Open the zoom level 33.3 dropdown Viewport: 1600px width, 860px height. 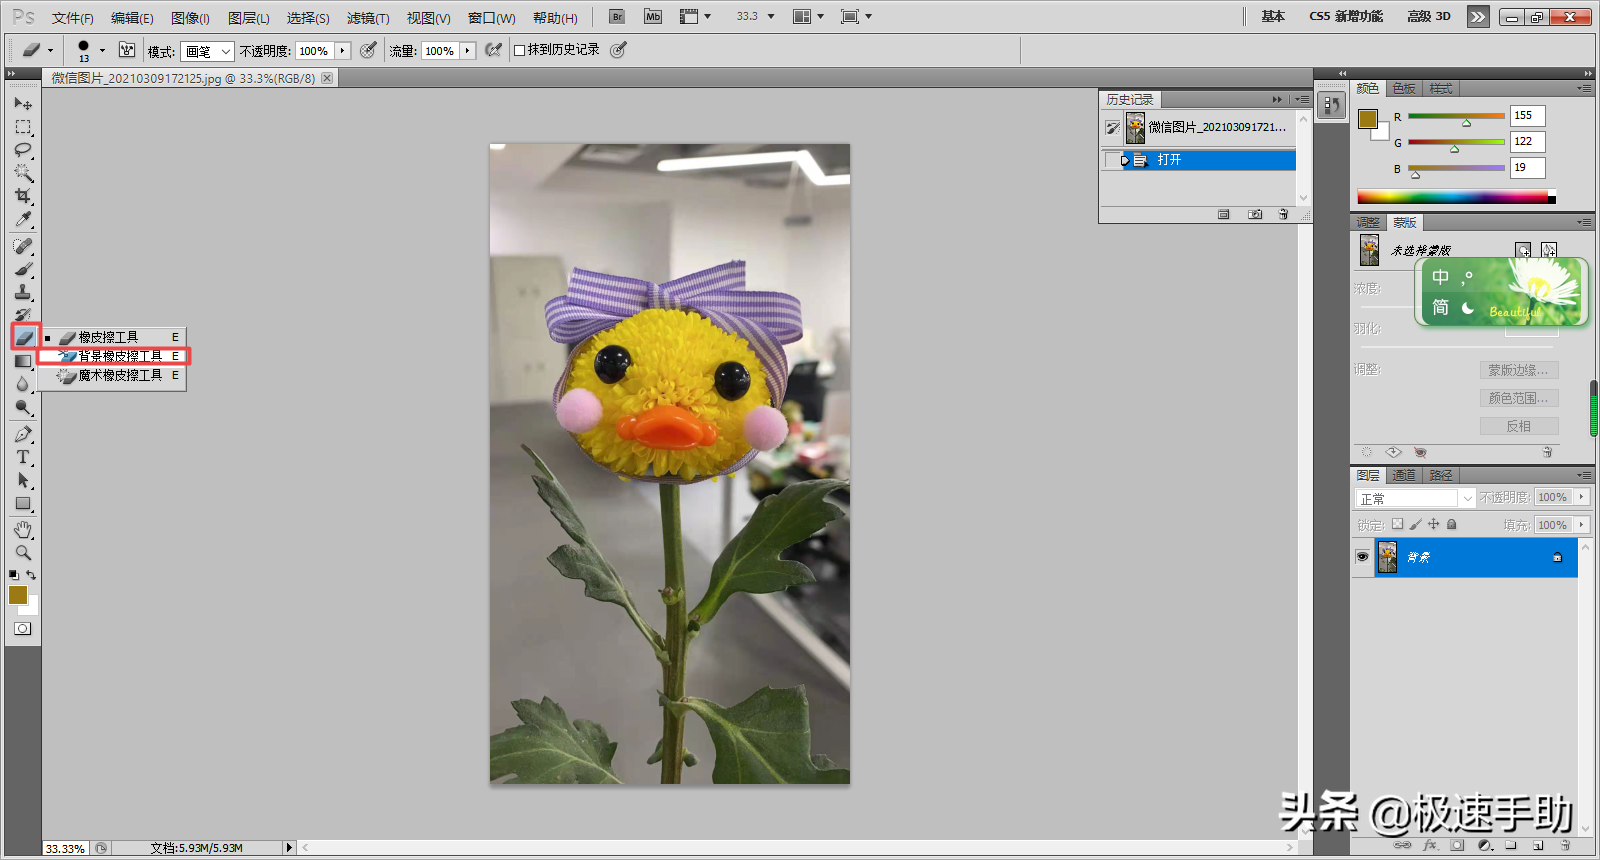[x=771, y=17]
